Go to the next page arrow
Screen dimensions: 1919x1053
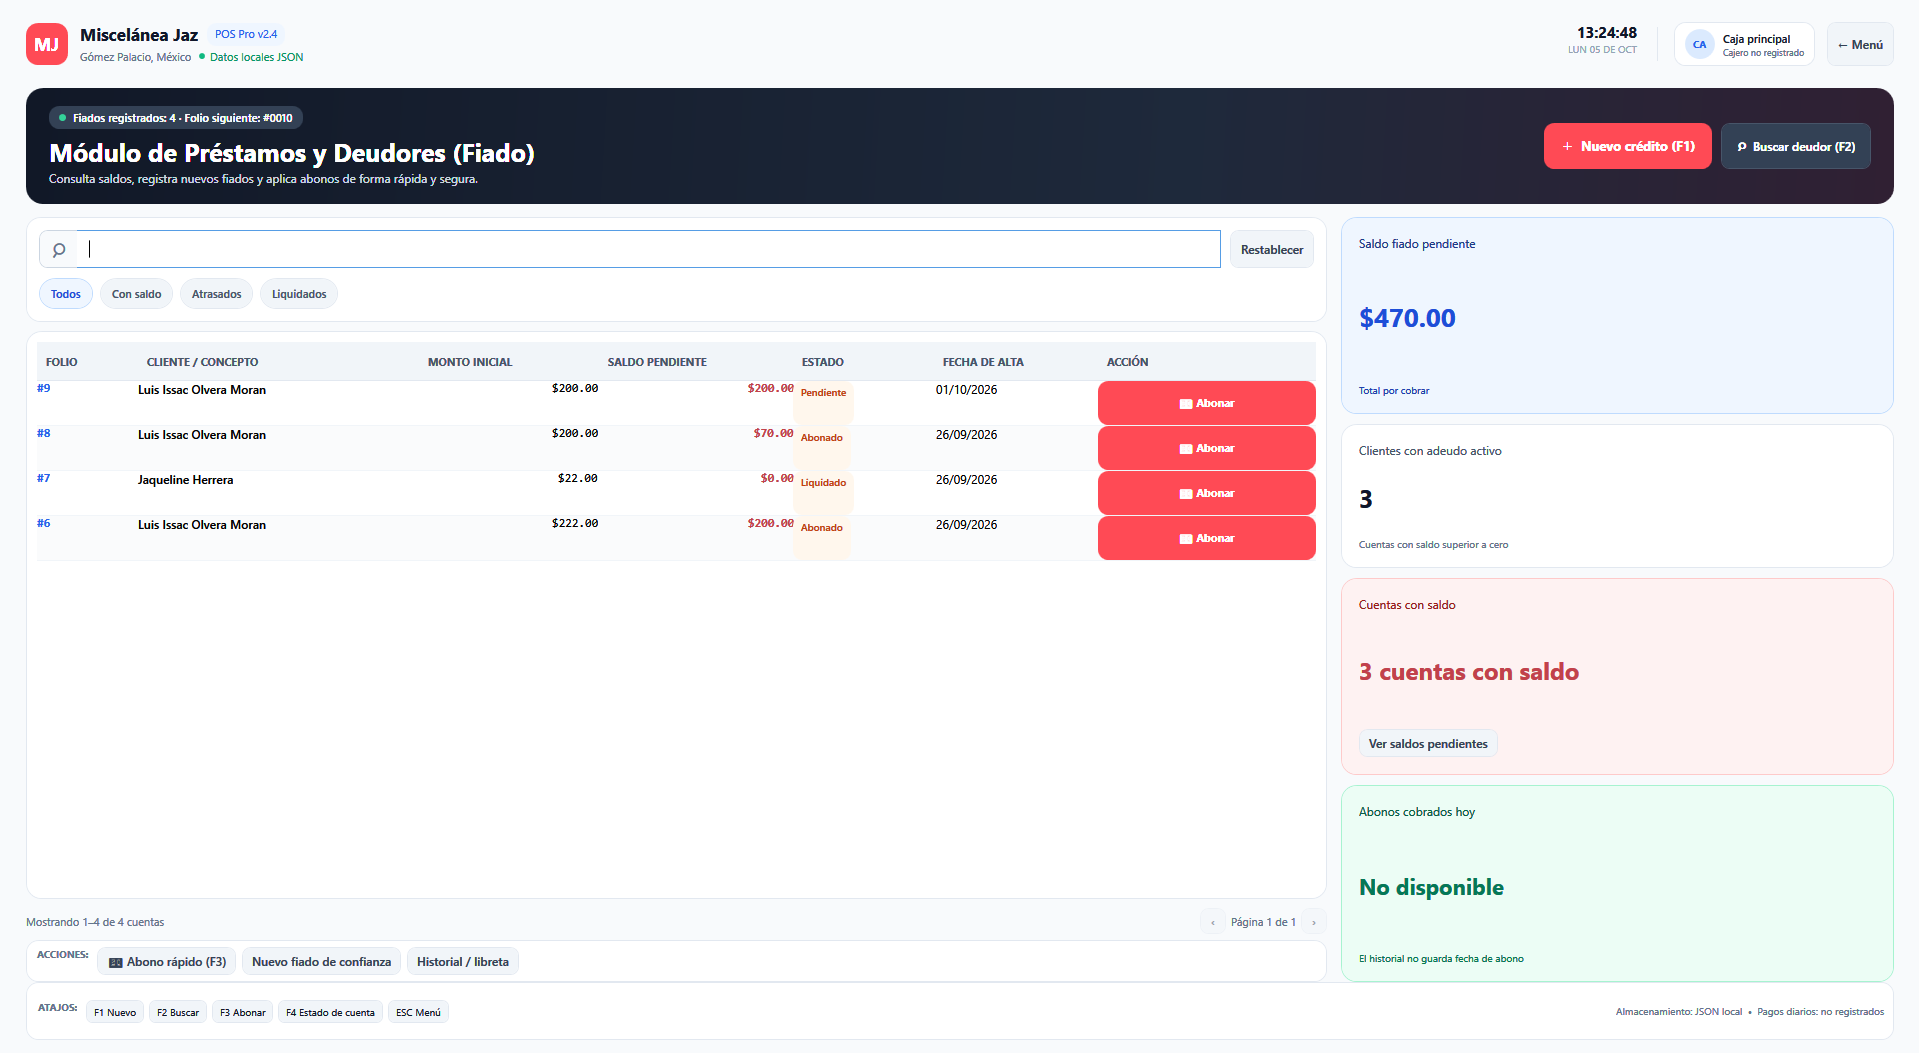click(1314, 922)
